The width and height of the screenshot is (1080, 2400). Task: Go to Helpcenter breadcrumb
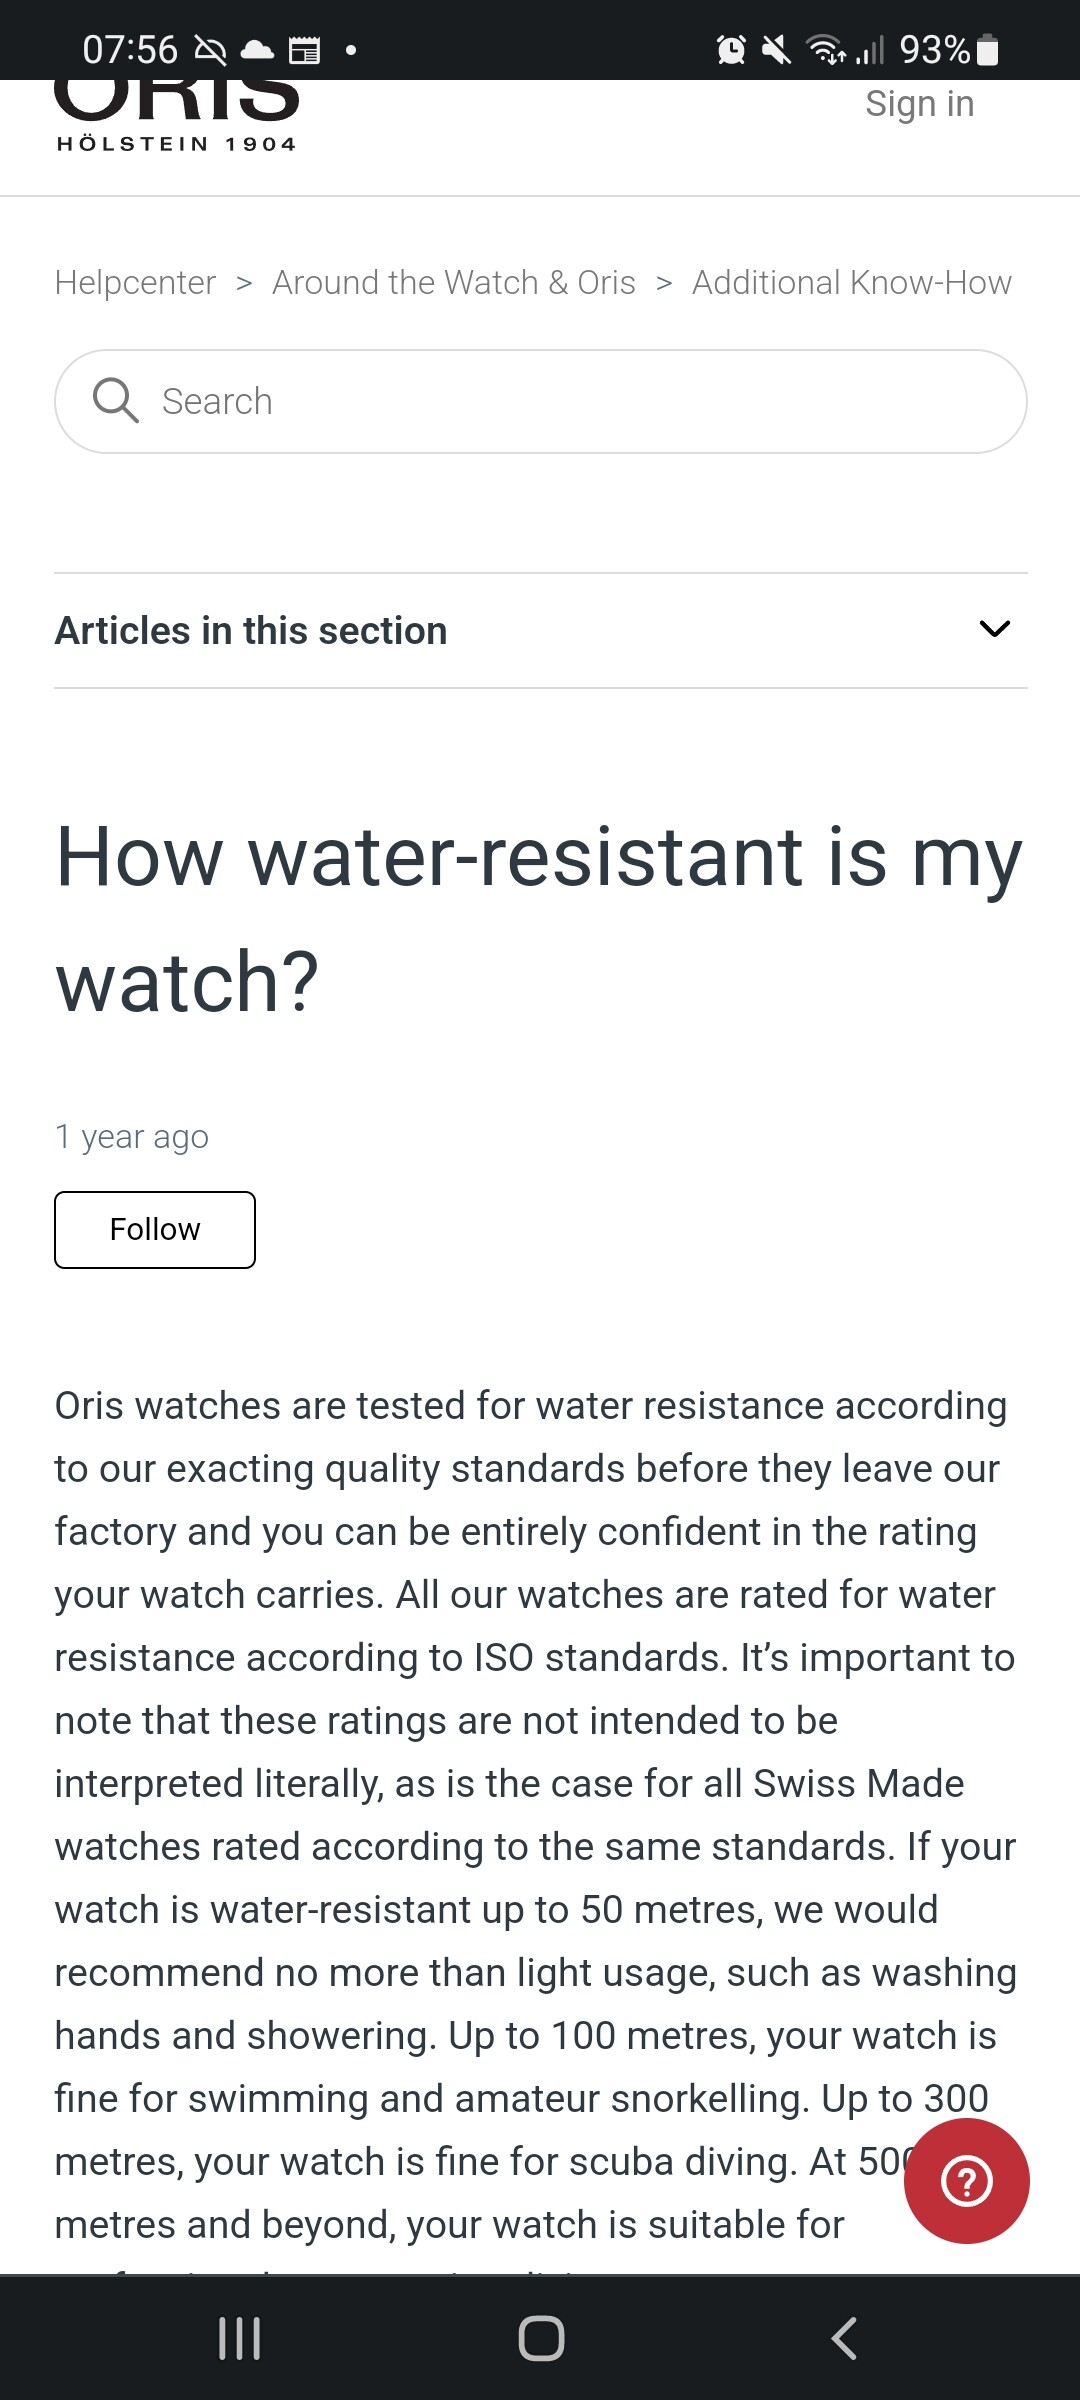[135, 283]
